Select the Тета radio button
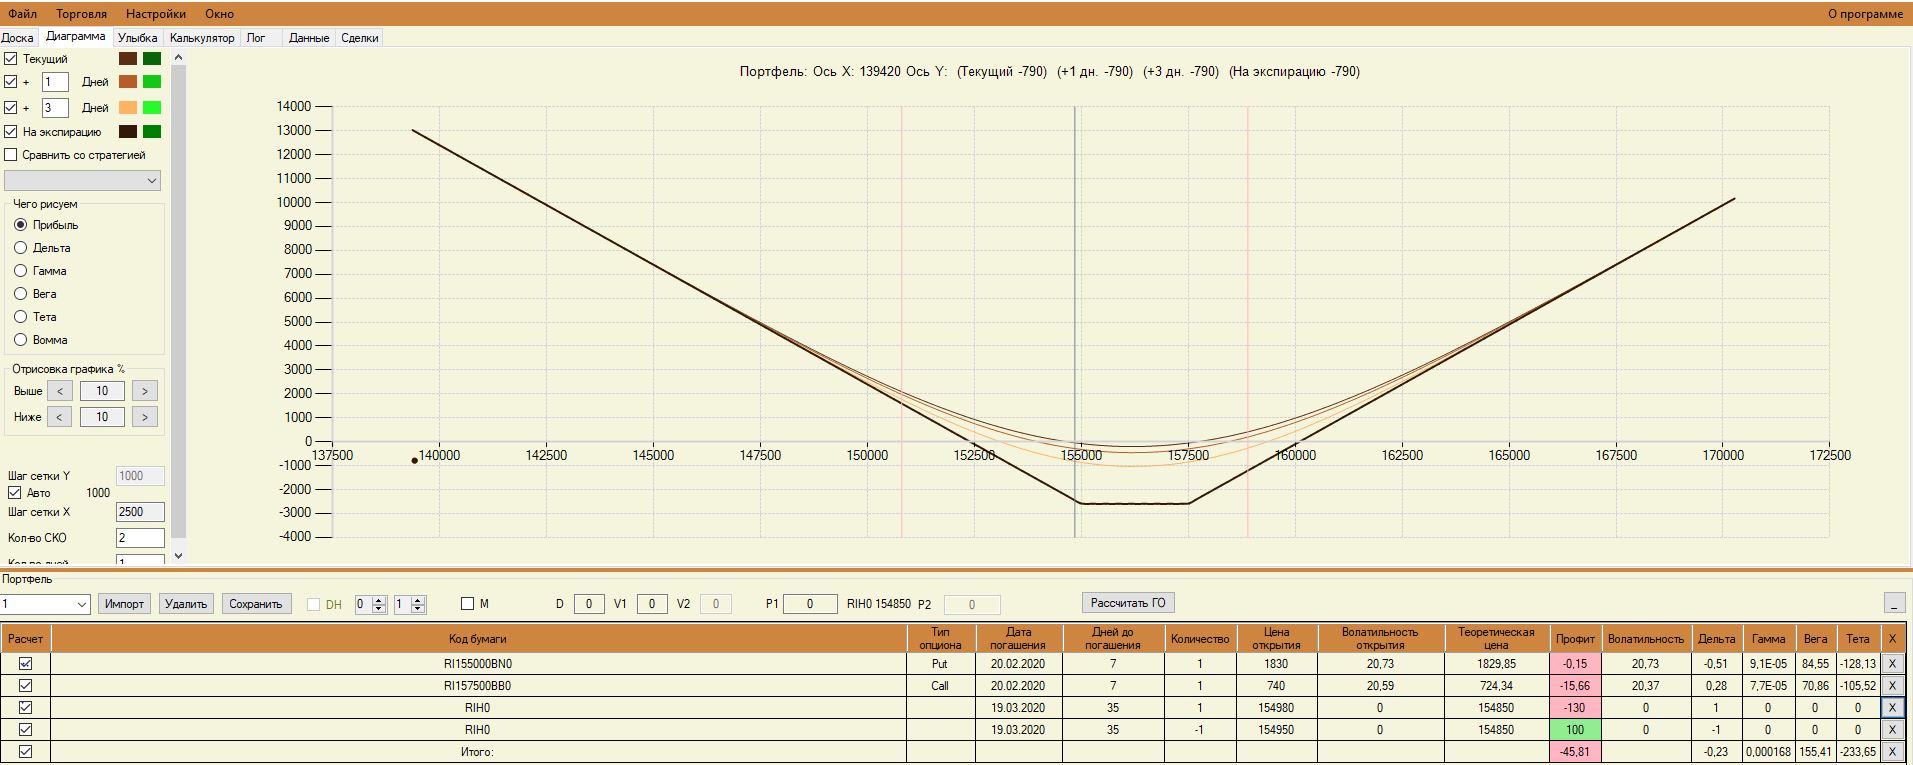The width and height of the screenshot is (1913, 765). point(21,317)
